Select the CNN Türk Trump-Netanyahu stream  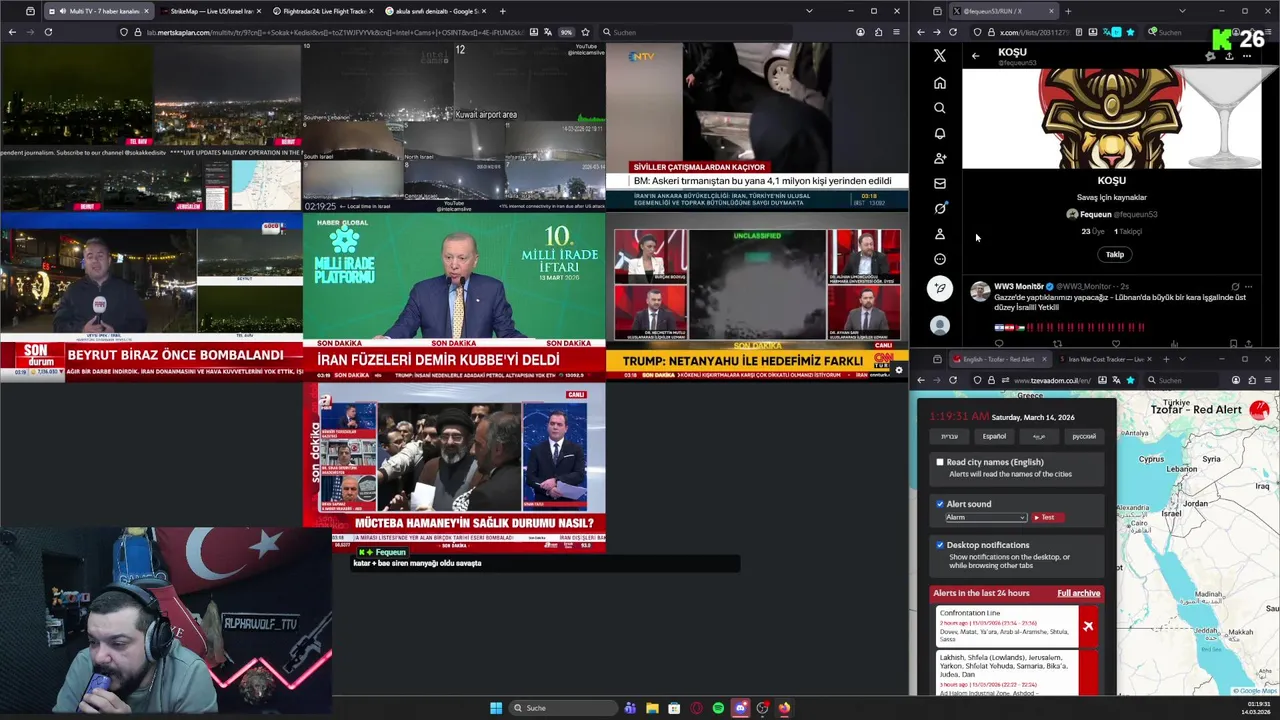click(x=757, y=295)
